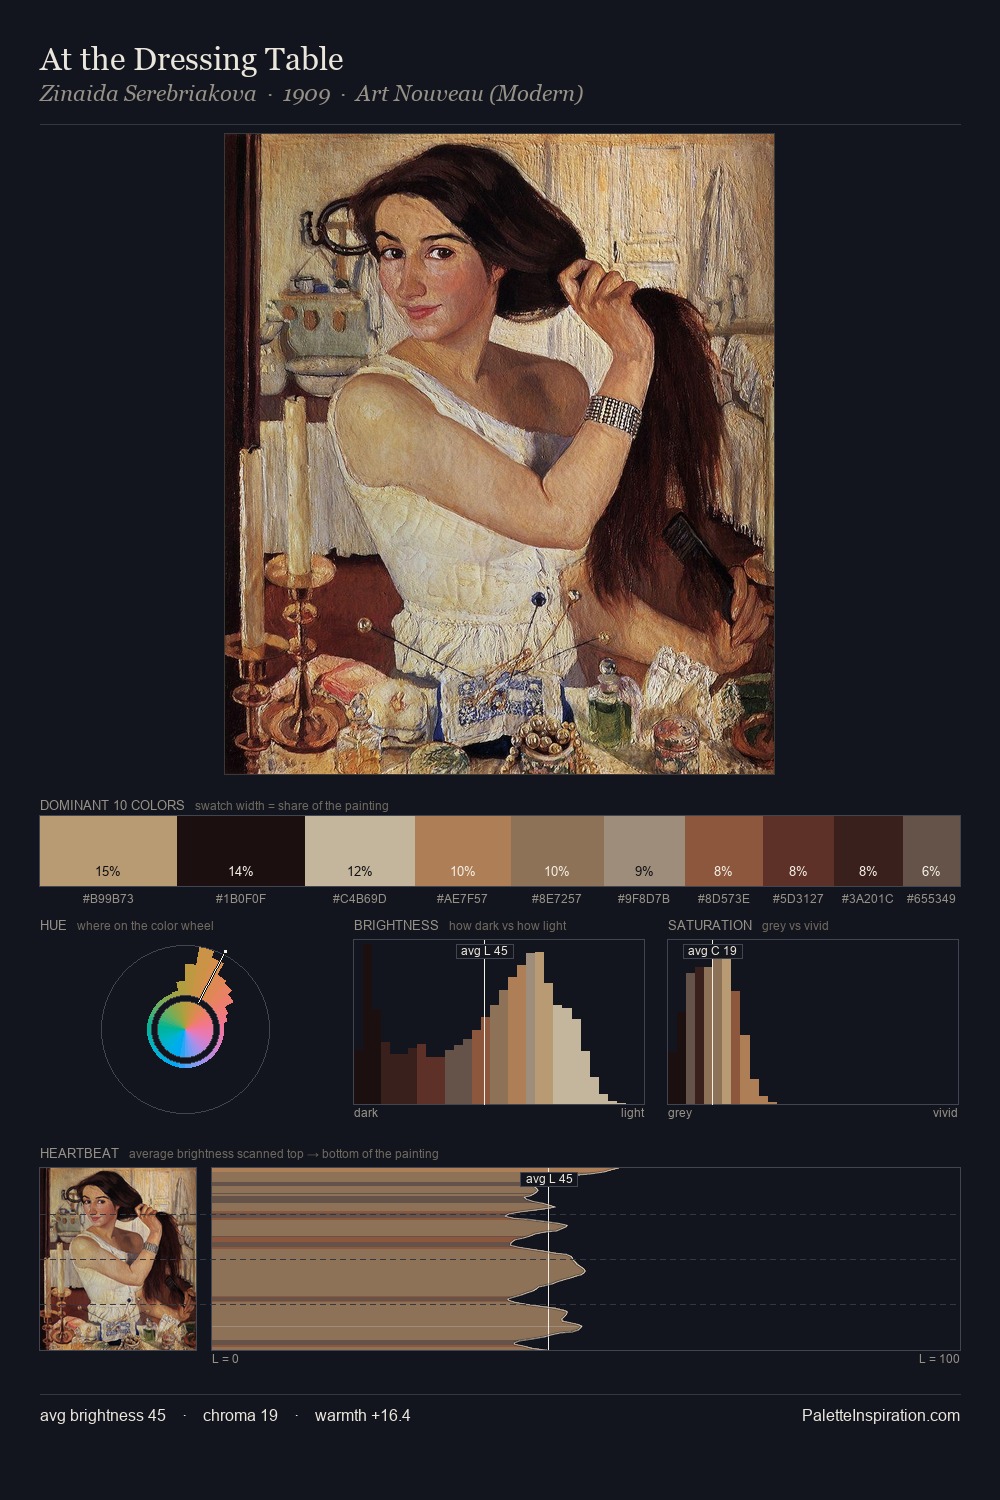Click the heartbeat brightness profile chart

pyautogui.click(x=586, y=1259)
